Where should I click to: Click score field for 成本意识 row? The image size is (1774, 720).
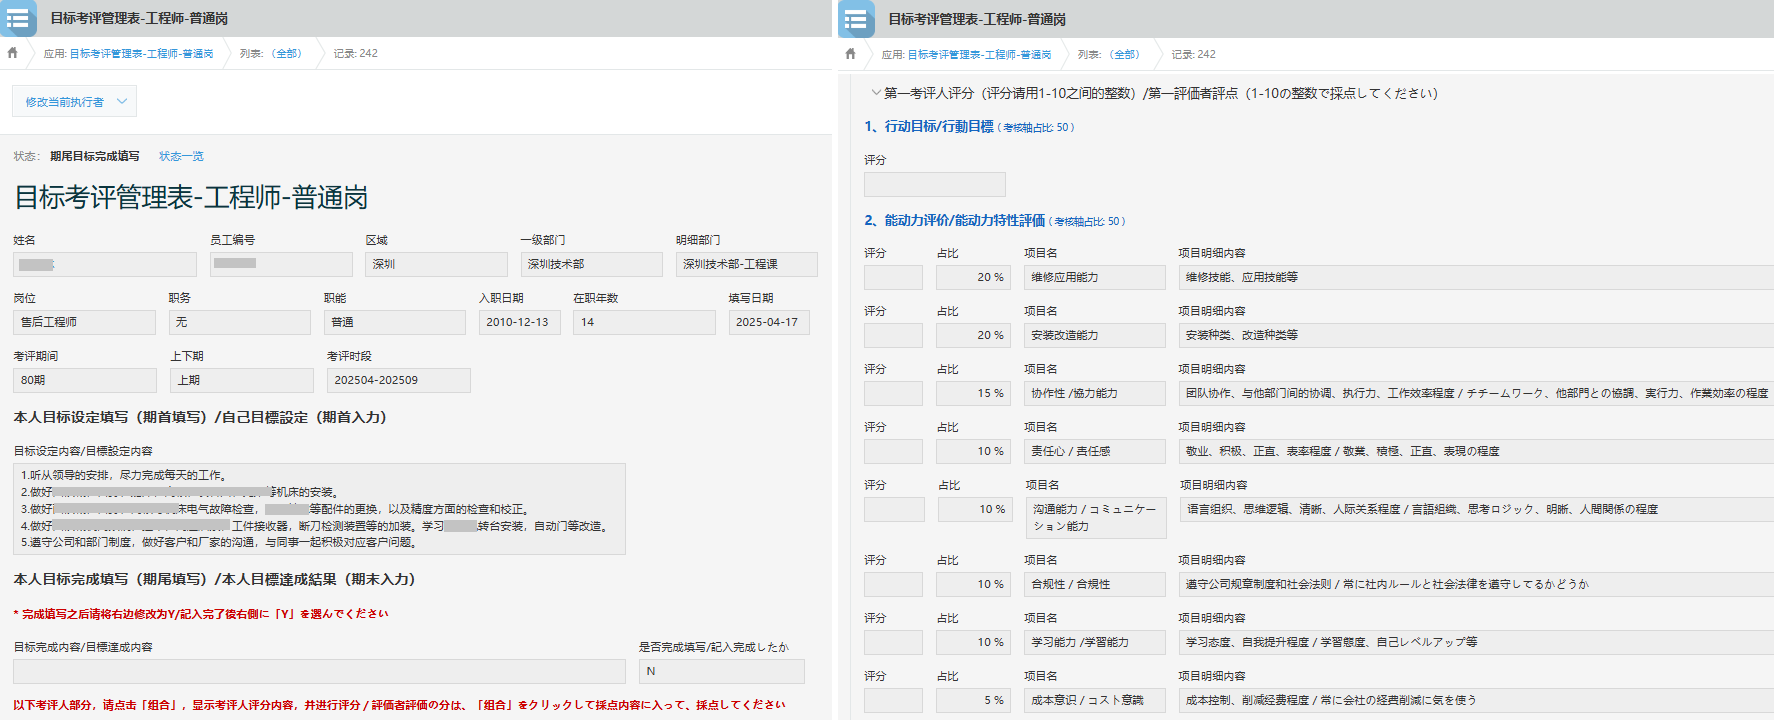click(x=893, y=700)
